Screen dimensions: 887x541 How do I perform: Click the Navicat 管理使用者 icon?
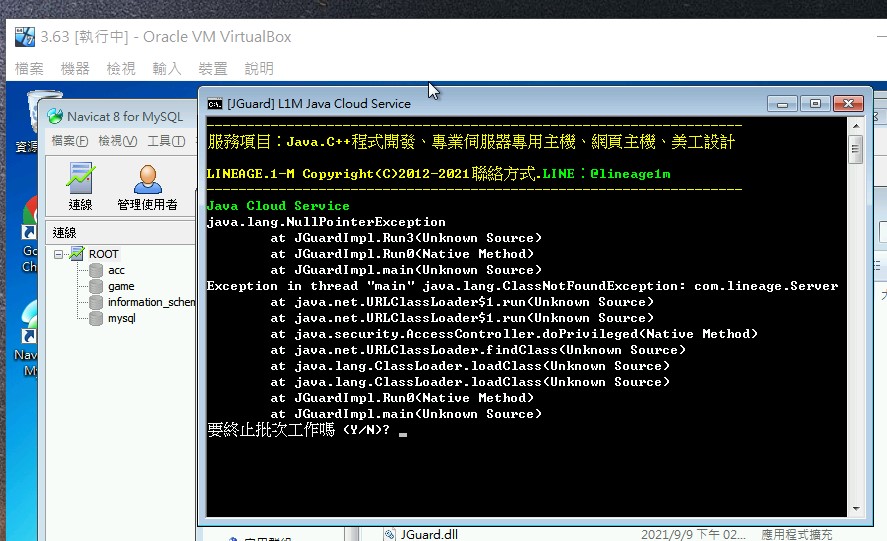147,187
